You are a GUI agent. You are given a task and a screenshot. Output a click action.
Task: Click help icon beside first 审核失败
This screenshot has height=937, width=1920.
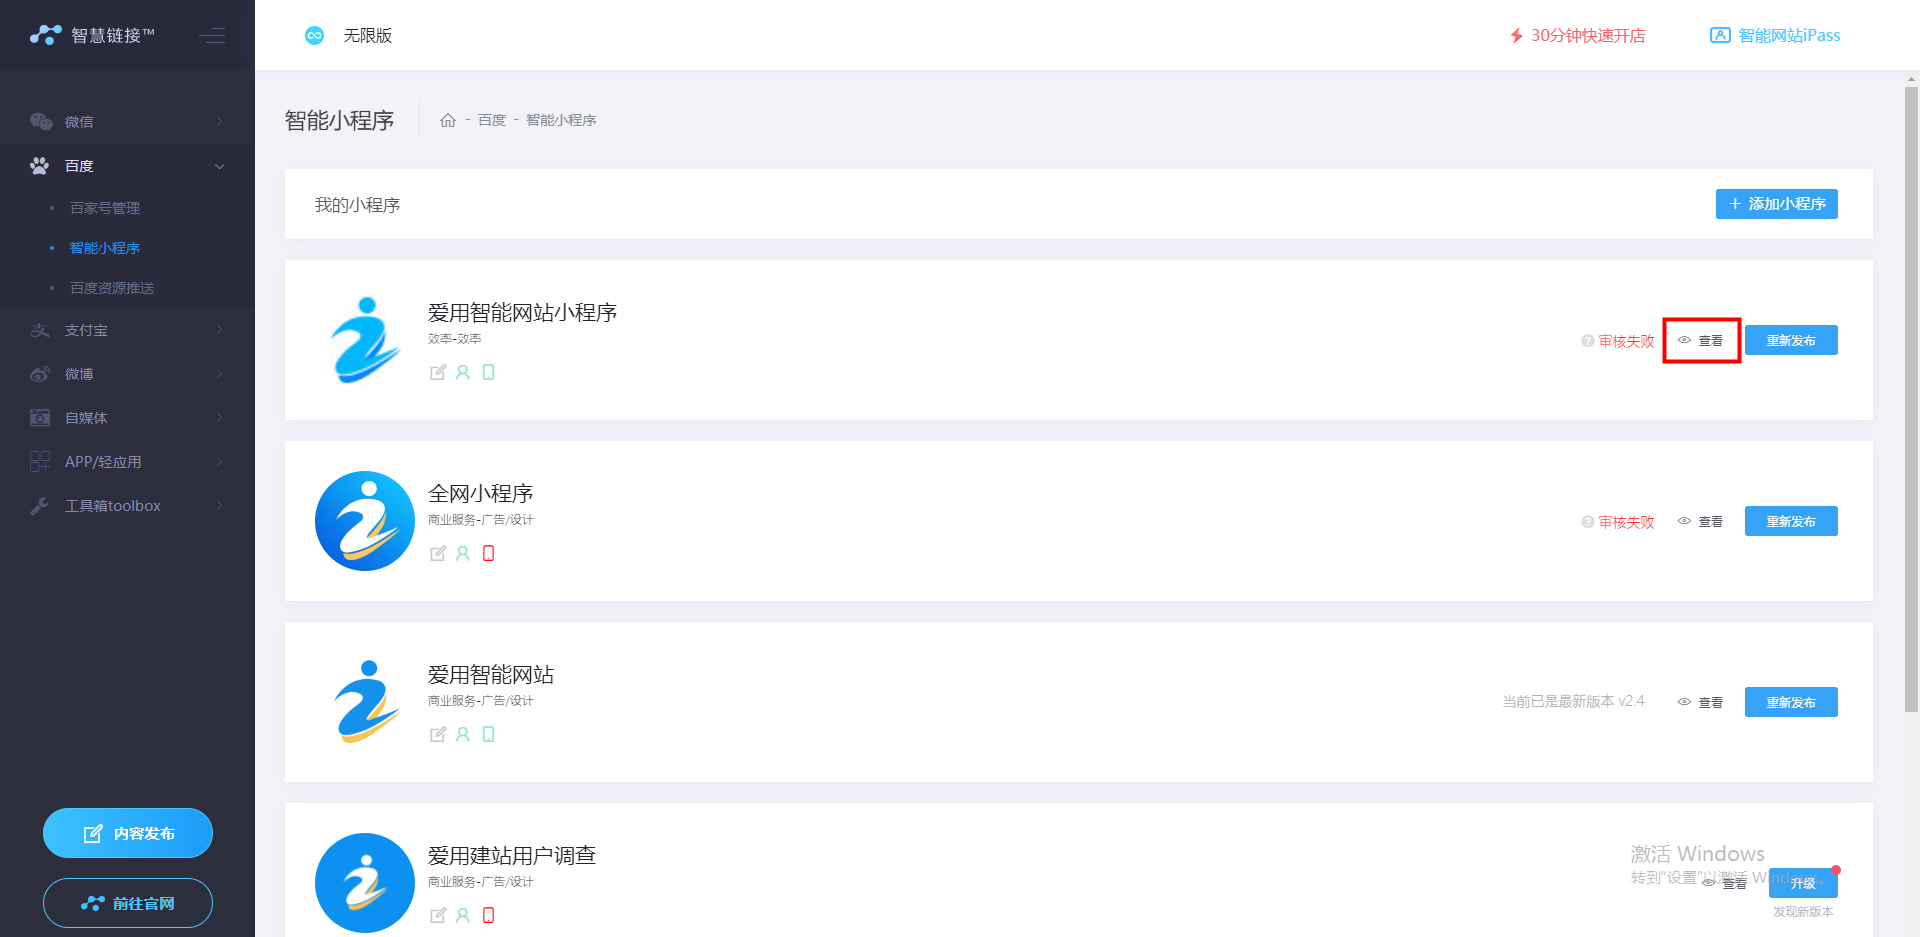coord(1587,341)
